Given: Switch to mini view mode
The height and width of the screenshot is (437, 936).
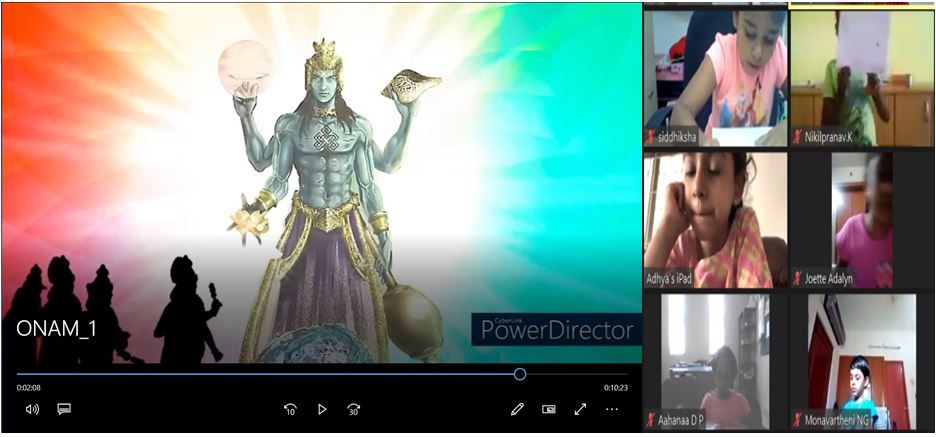Looking at the screenshot, I should 549,409.
